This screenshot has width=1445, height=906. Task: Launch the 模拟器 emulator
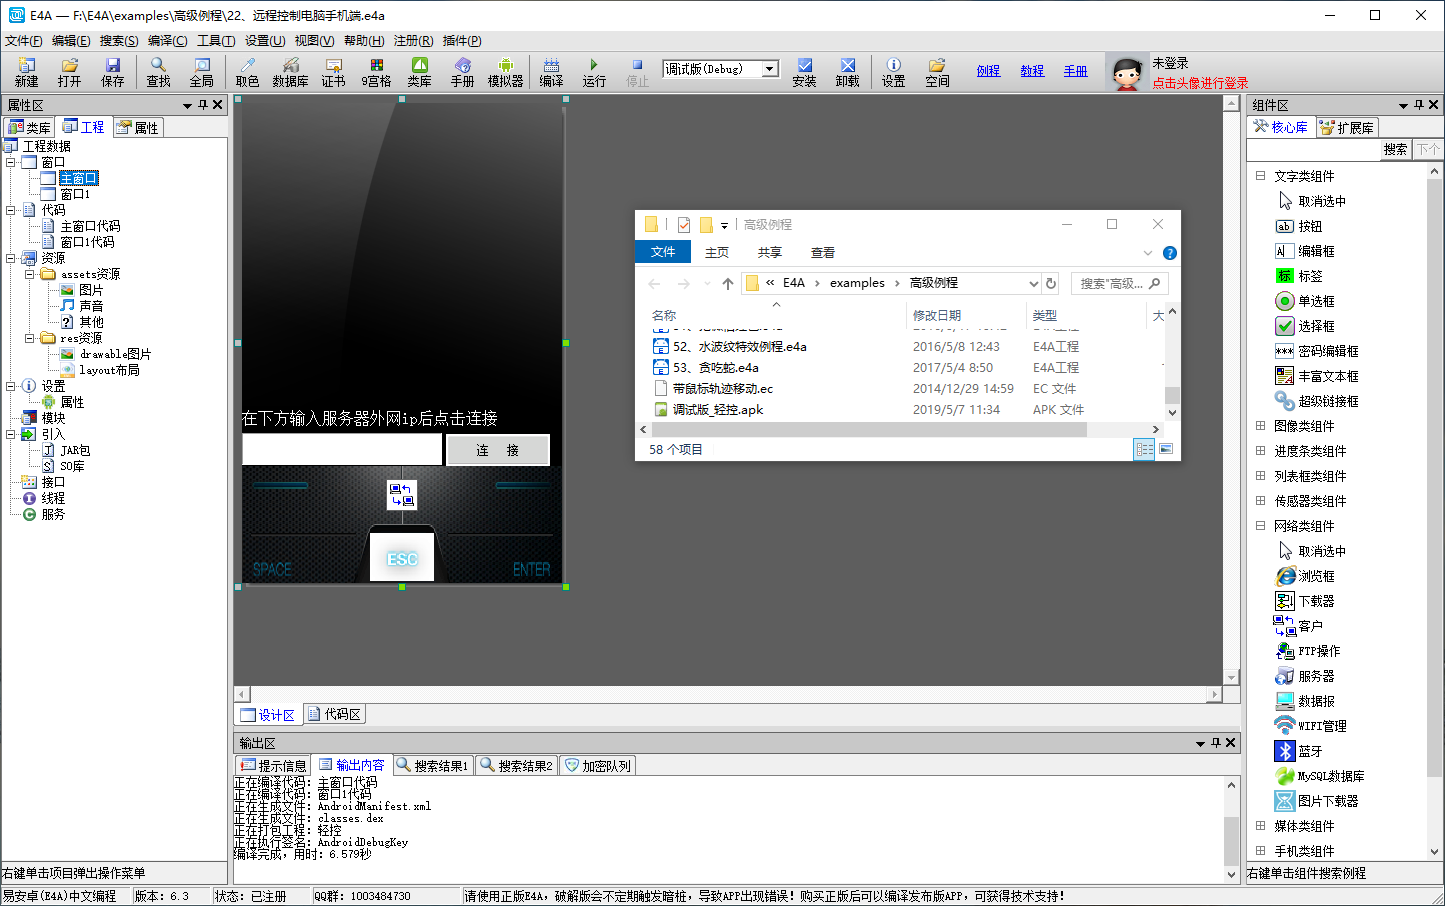coord(506,72)
